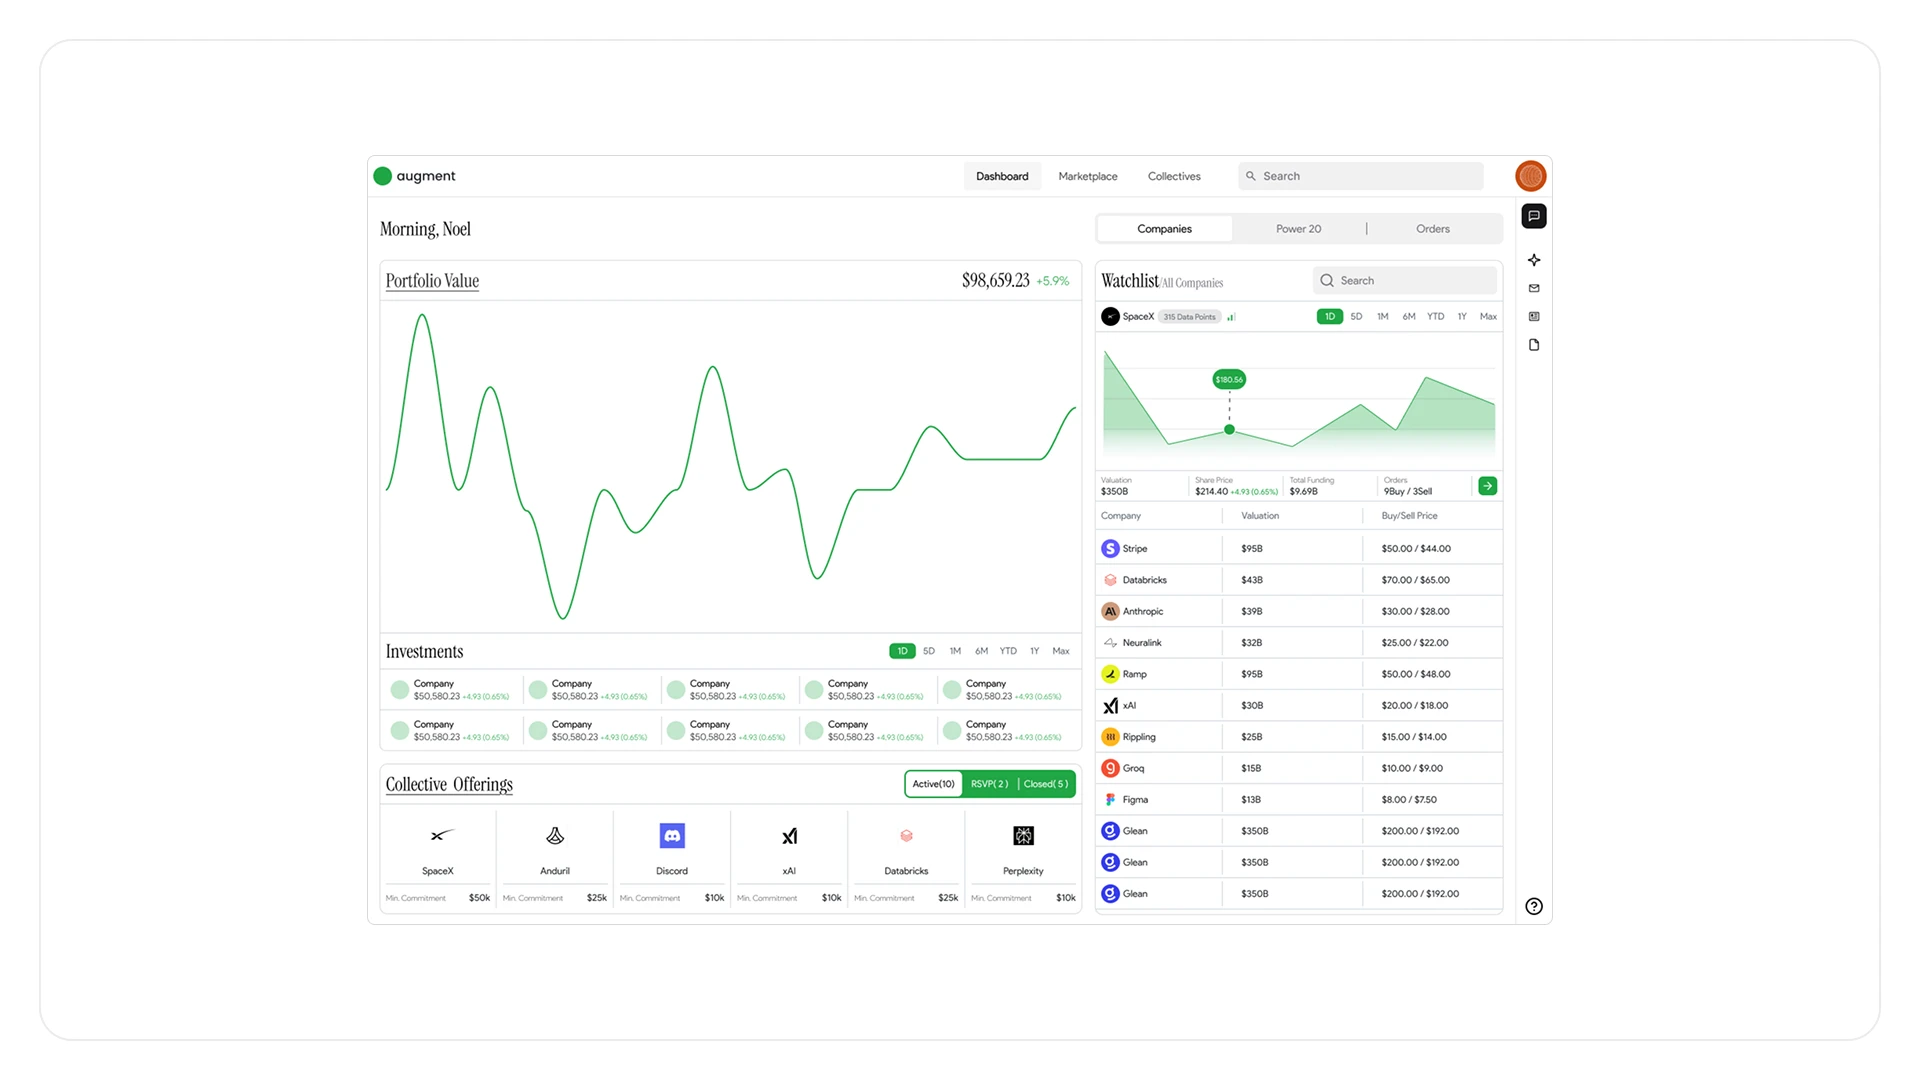Open the mail envelope icon

[x=1533, y=288]
